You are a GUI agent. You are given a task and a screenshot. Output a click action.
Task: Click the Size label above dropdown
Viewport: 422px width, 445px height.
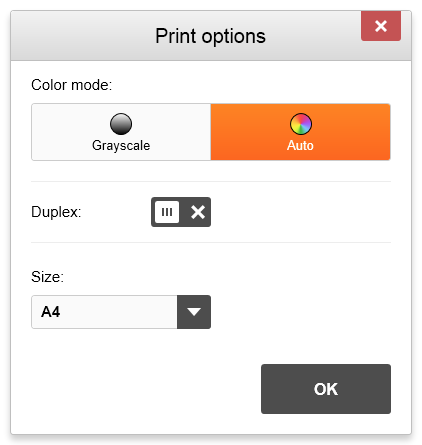pyautogui.click(x=47, y=277)
